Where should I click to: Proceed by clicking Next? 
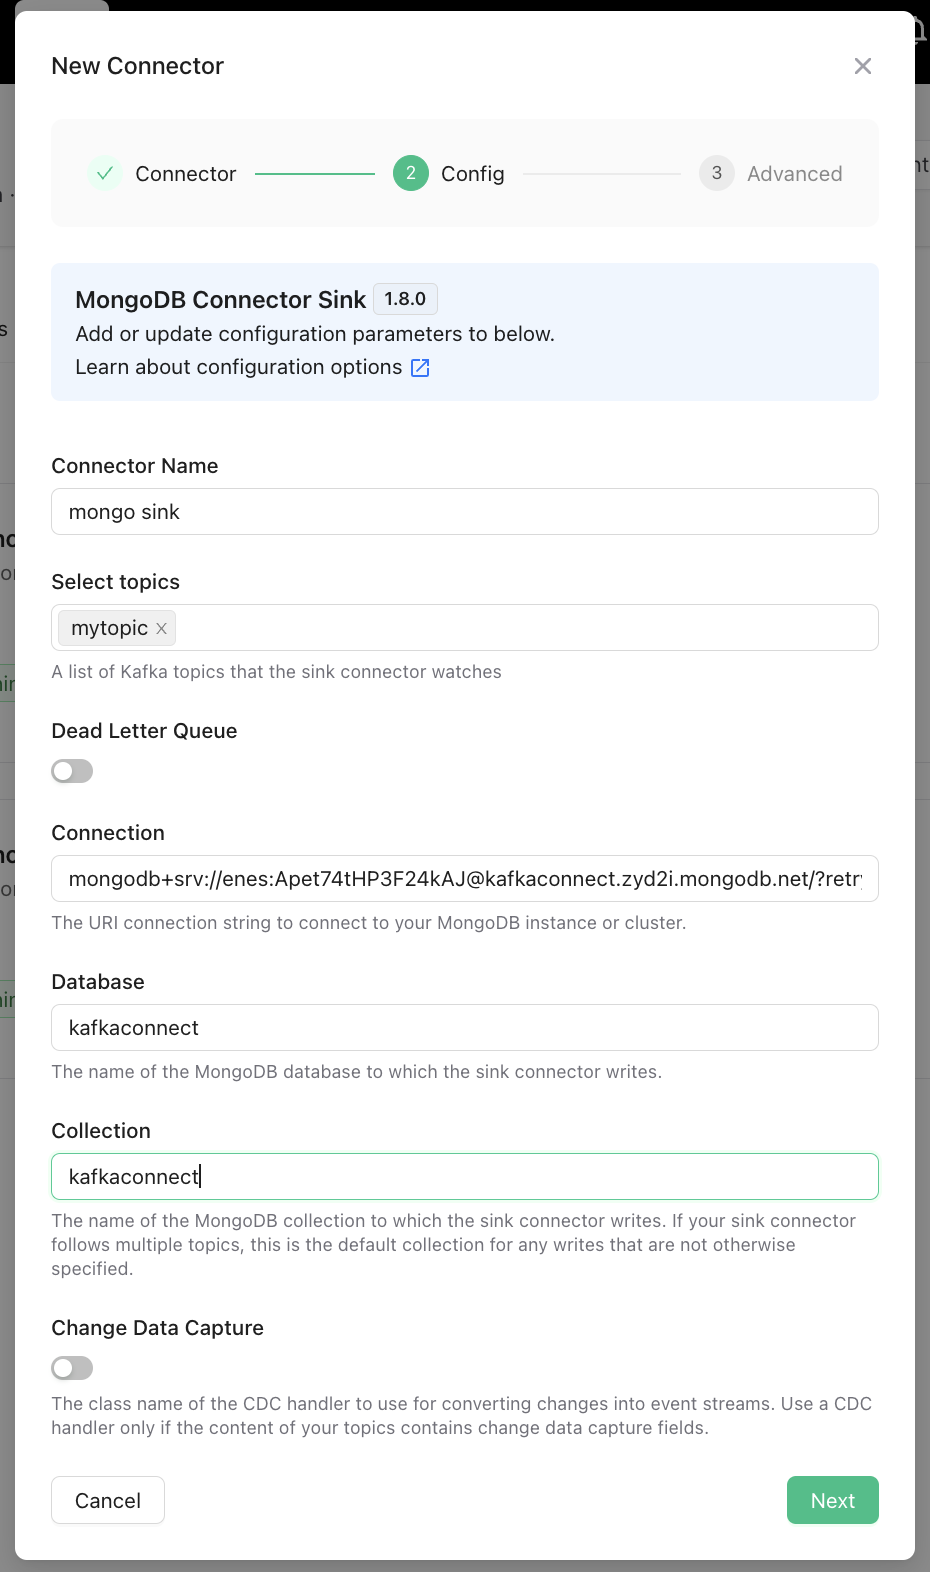pyautogui.click(x=832, y=1500)
